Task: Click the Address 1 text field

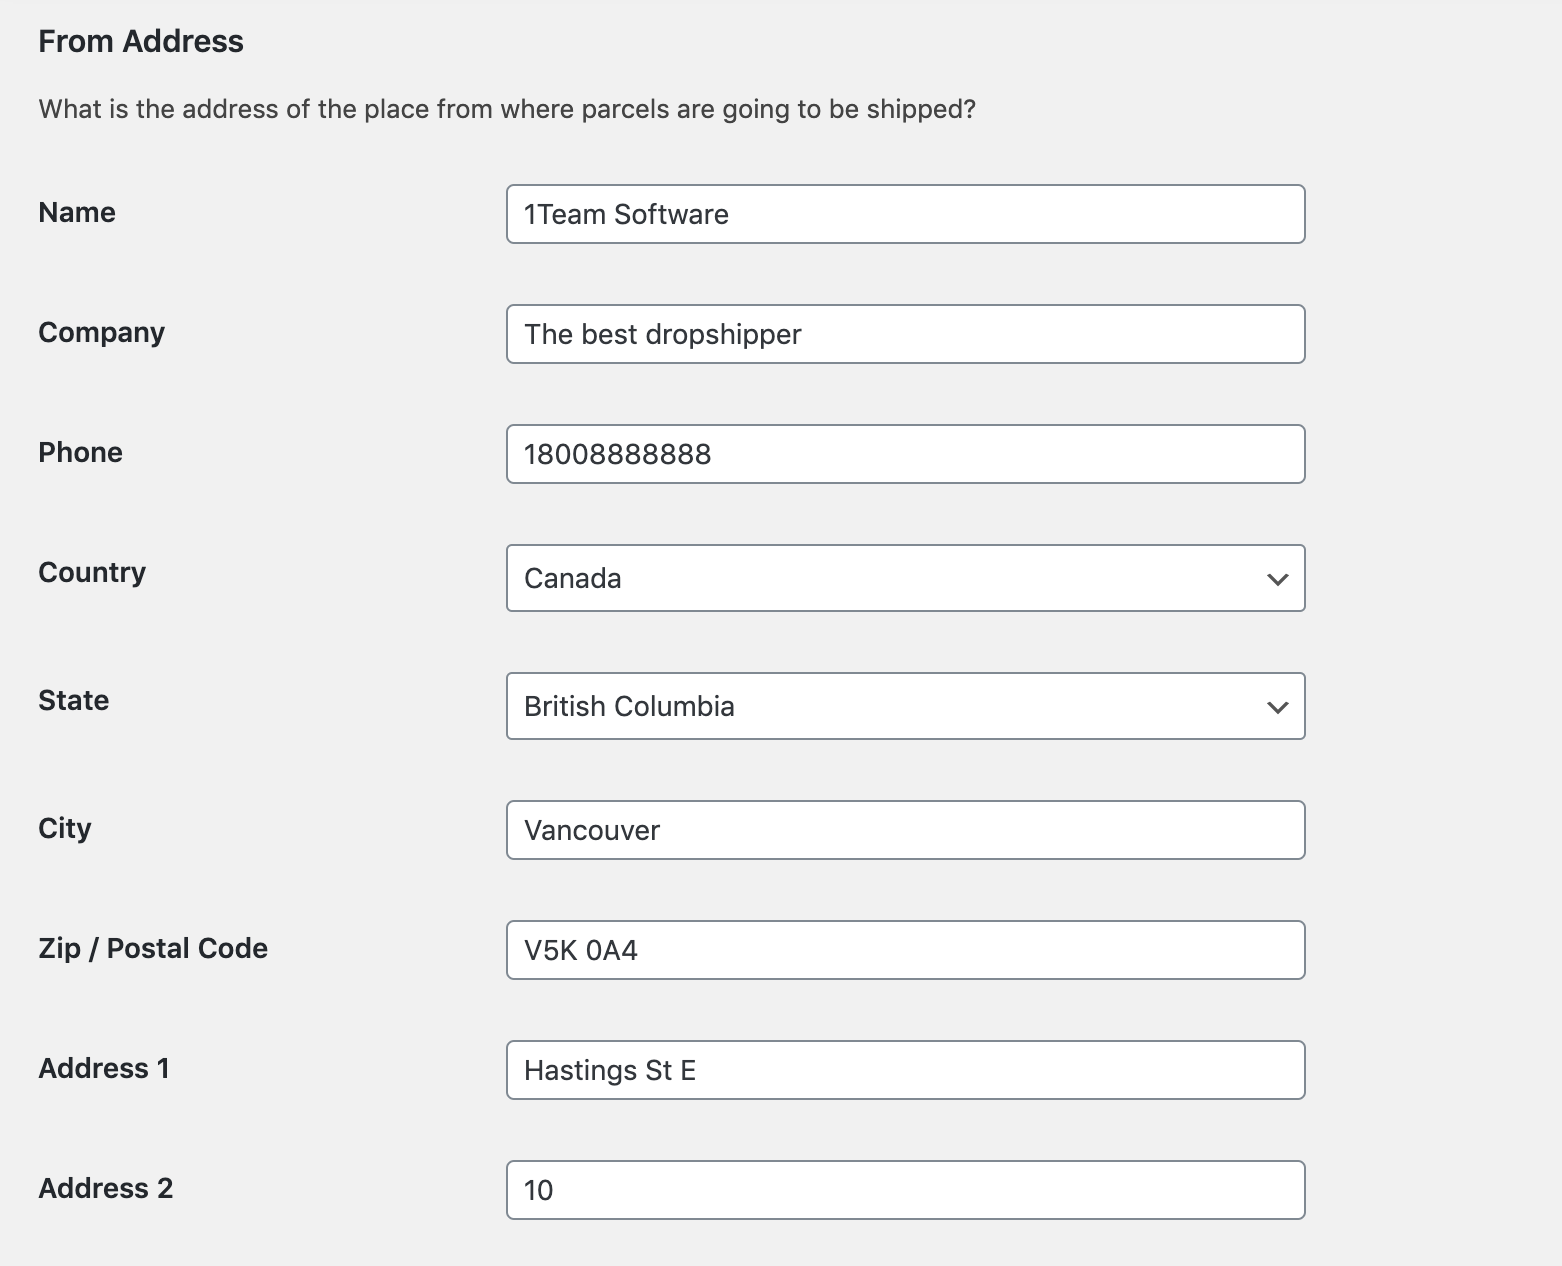Action: click(x=905, y=1070)
